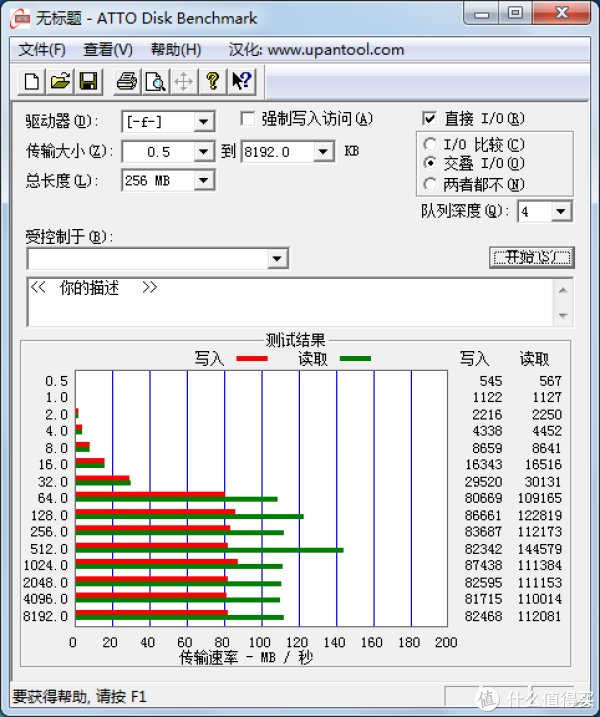The width and height of the screenshot is (600, 717).
Task: Click write value 82468 in last row
Action: coord(483,616)
